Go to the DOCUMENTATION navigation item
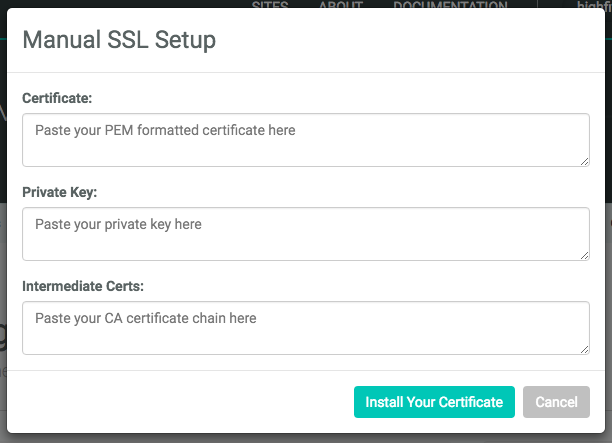 point(450,6)
